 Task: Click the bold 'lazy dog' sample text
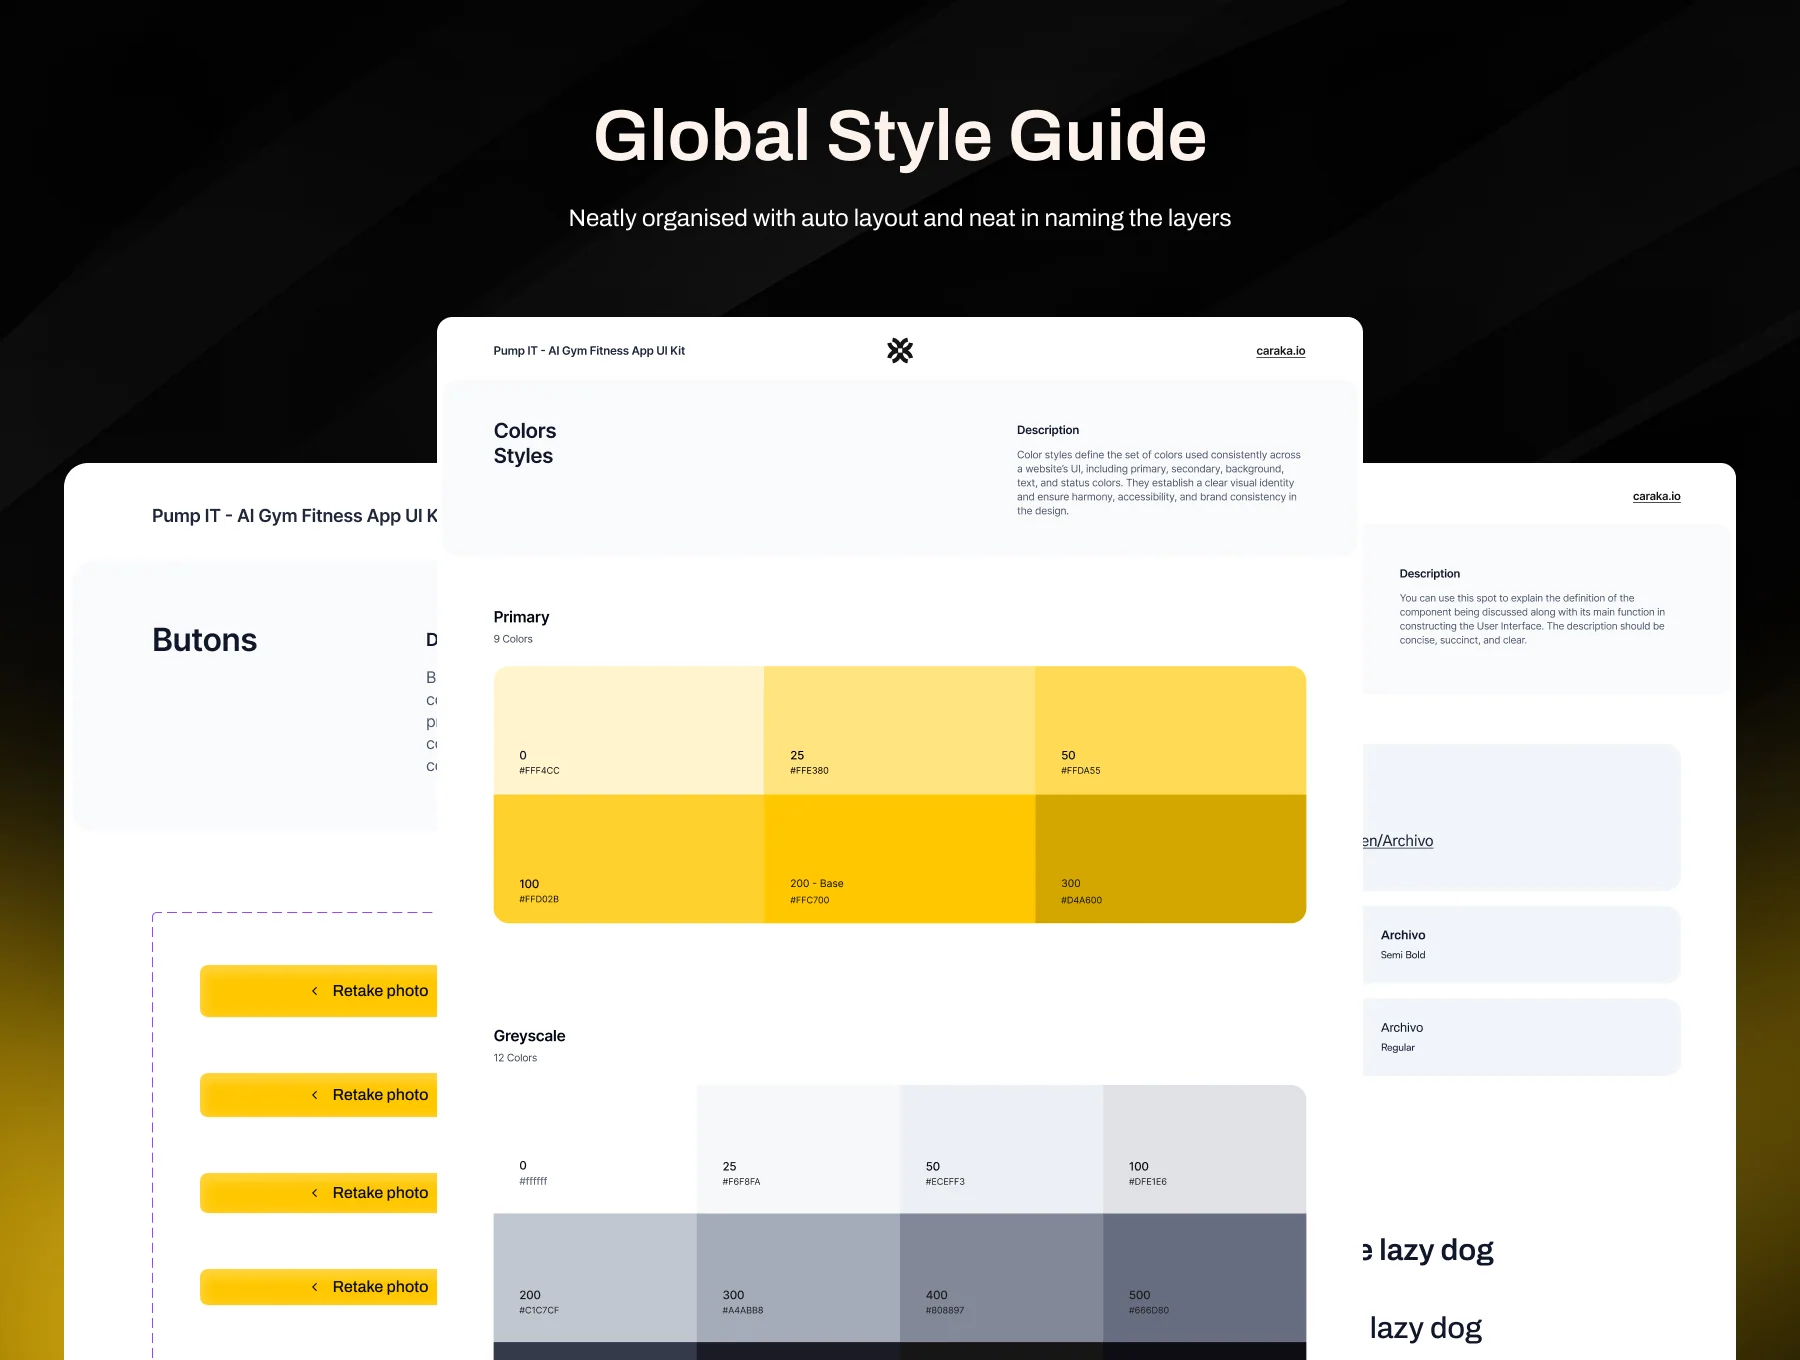click(1428, 1250)
